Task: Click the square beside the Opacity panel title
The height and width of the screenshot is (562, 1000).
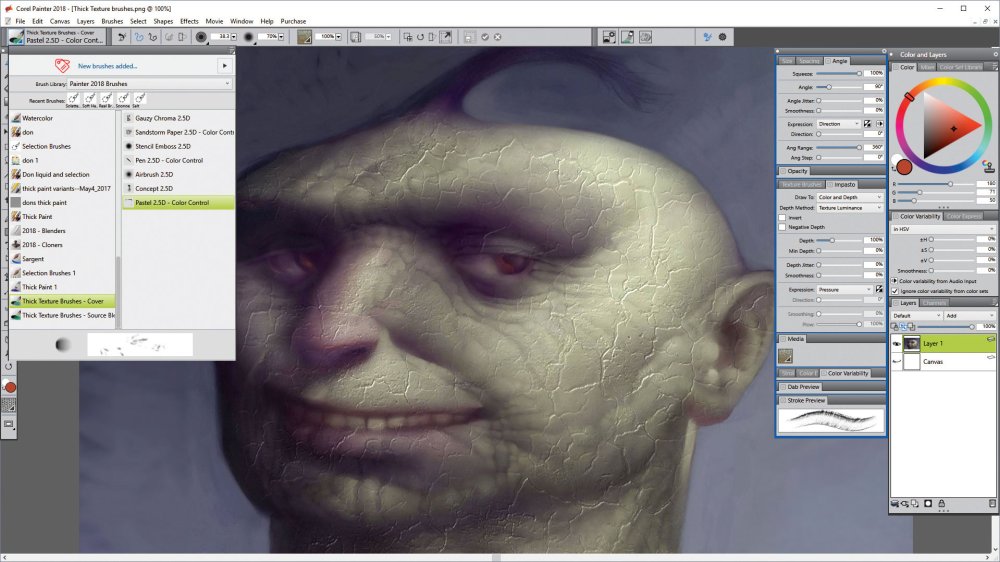Action: 783,171
